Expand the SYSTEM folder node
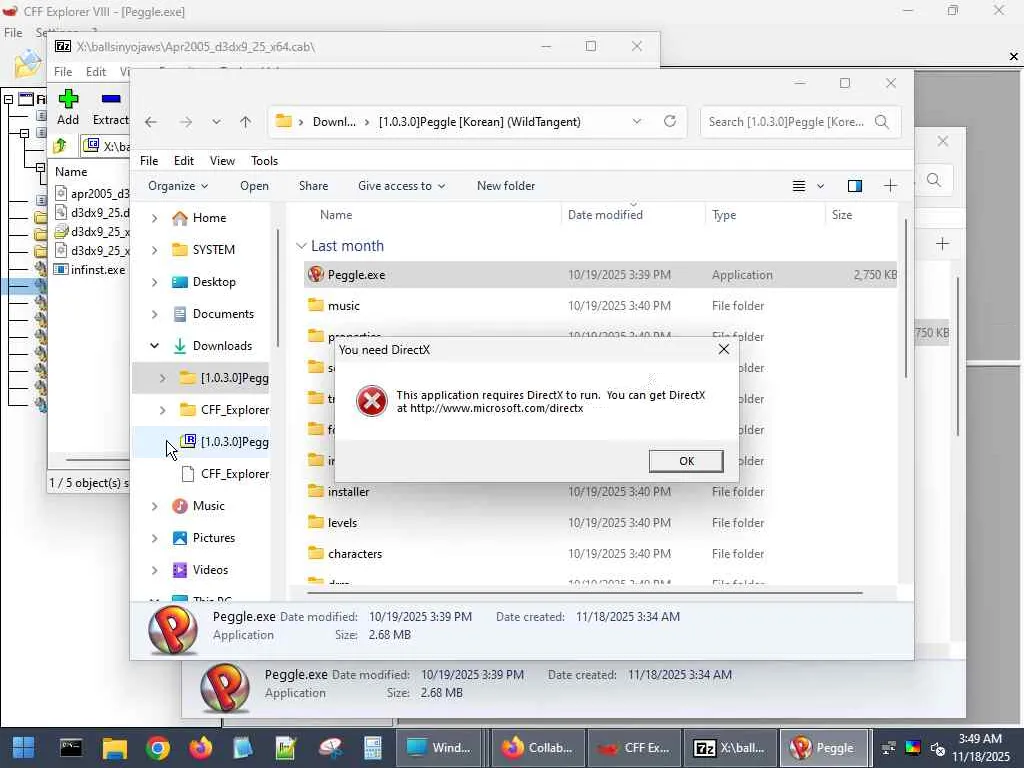Viewport: 1024px width, 768px height. (154, 250)
